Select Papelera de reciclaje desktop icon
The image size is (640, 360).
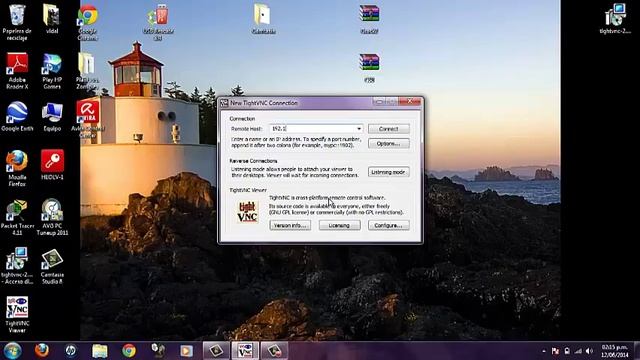pyautogui.click(x=17, y=22)
